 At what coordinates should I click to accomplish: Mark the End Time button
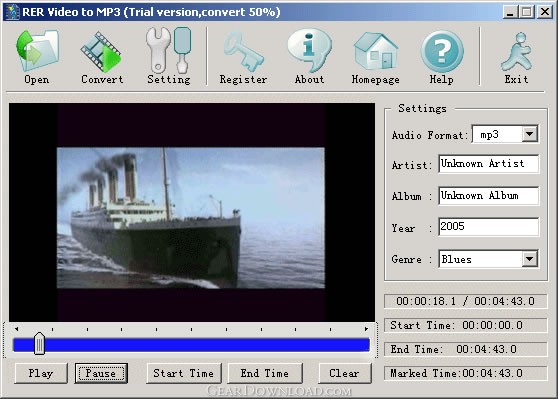[265, 373]
